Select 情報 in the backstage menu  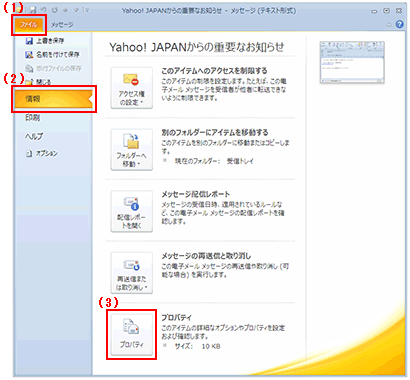(53, 99)
